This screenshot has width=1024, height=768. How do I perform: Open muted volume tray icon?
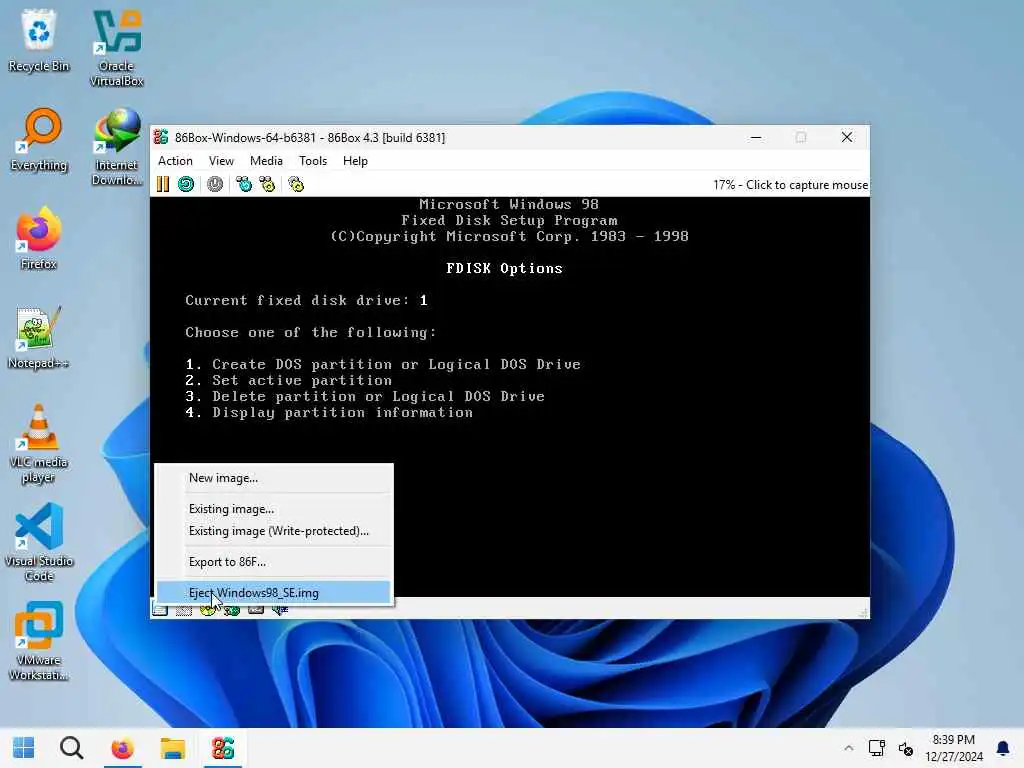pos(905,748)
